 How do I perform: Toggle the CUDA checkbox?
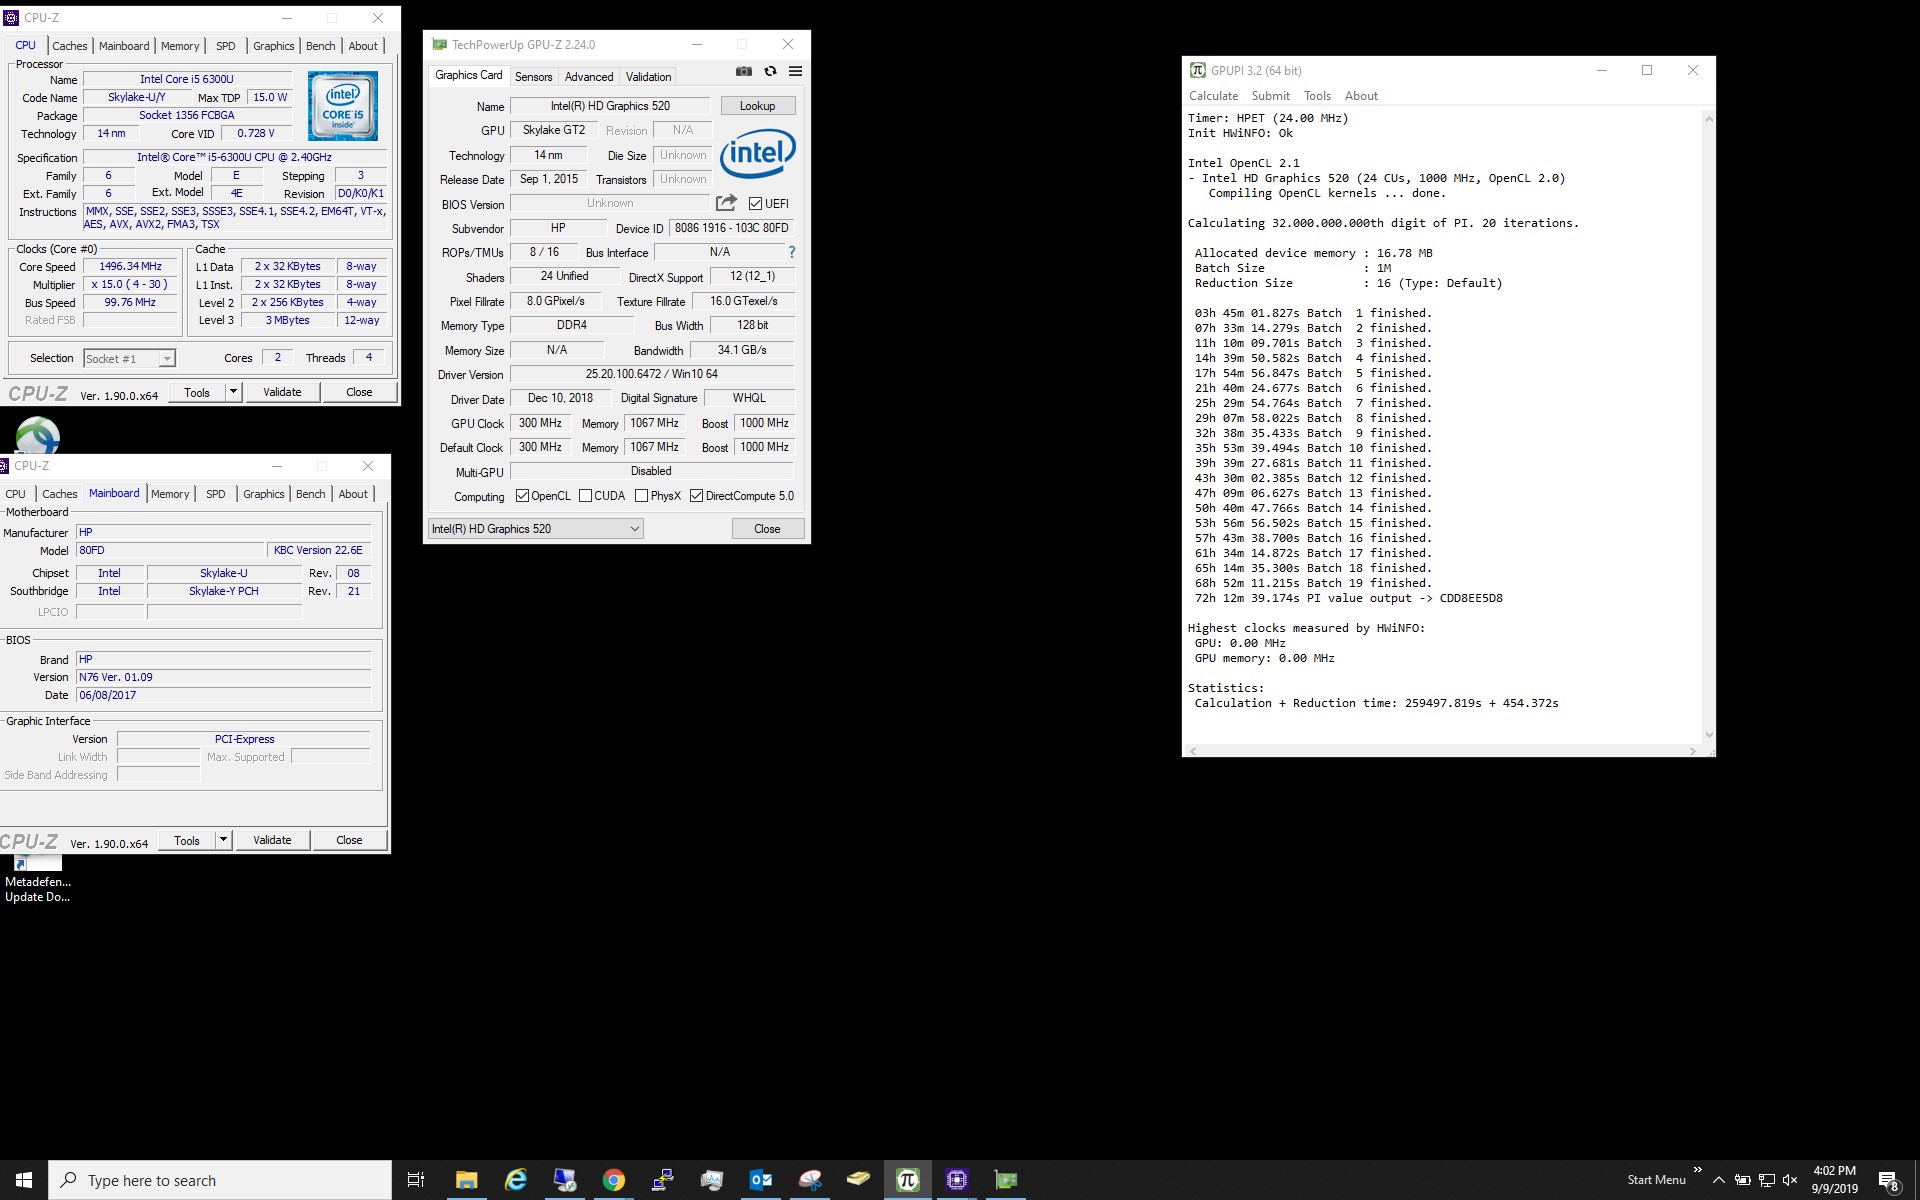pyautogui.click(x=585, y=496)
